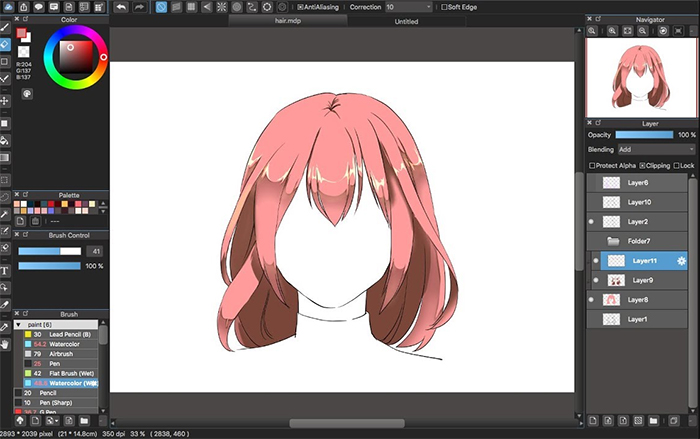This screenshot has width=700, height=439.
Task: Hide Layer9 via its visibility dot
Action: 596,280
